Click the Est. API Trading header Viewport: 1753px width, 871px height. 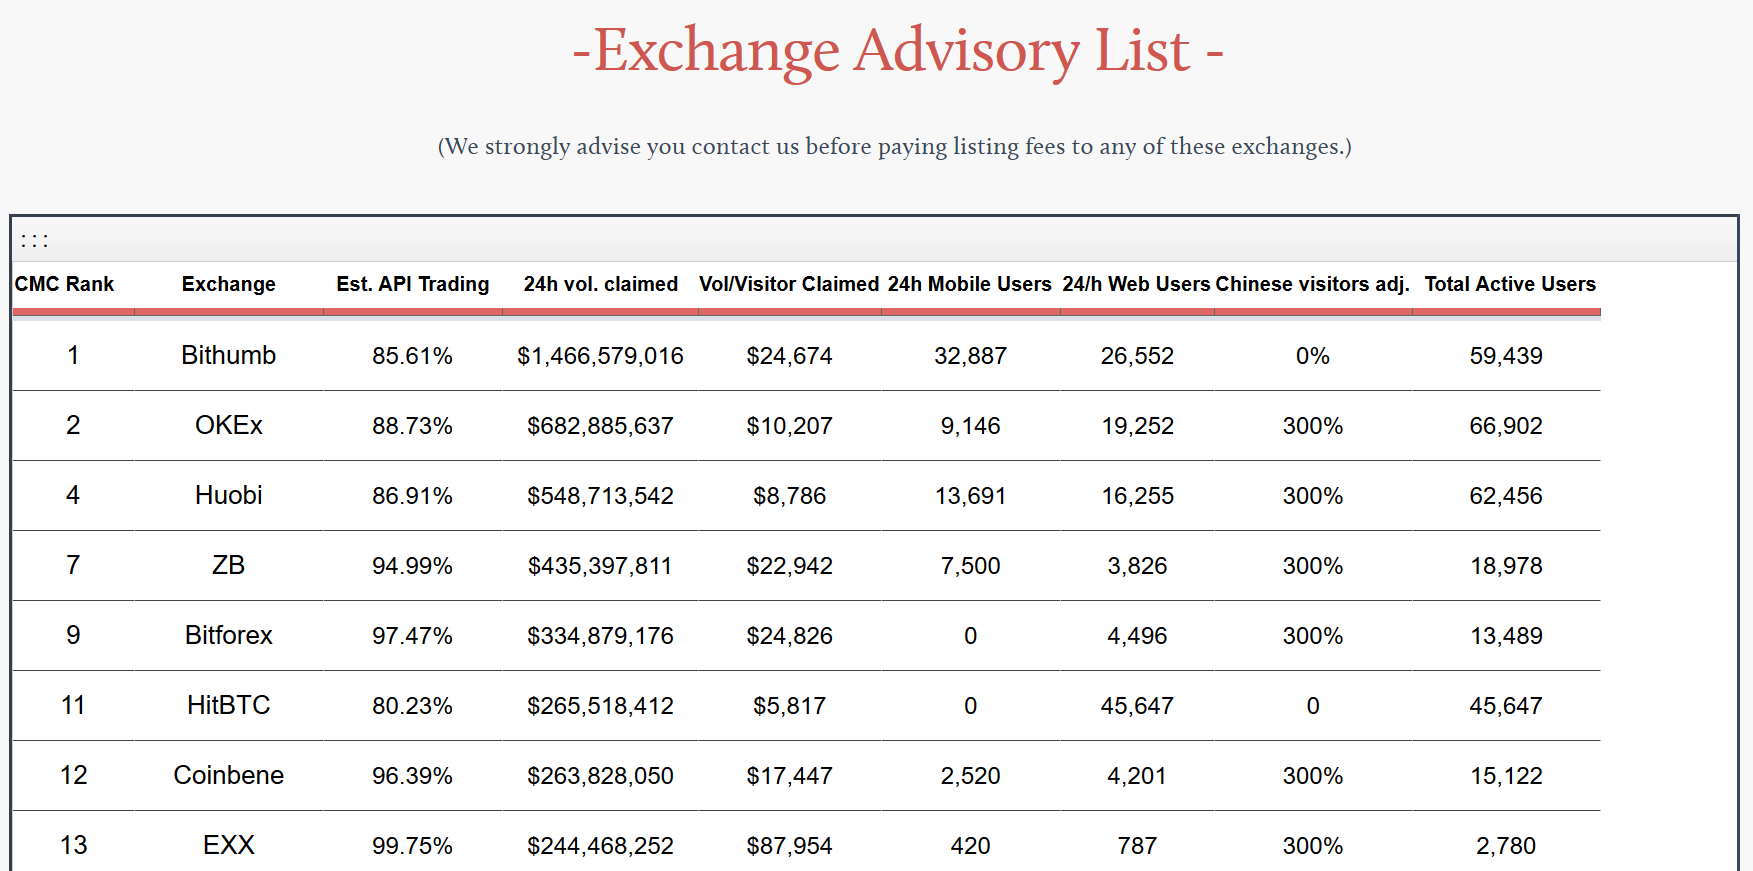tap(412, 284)
